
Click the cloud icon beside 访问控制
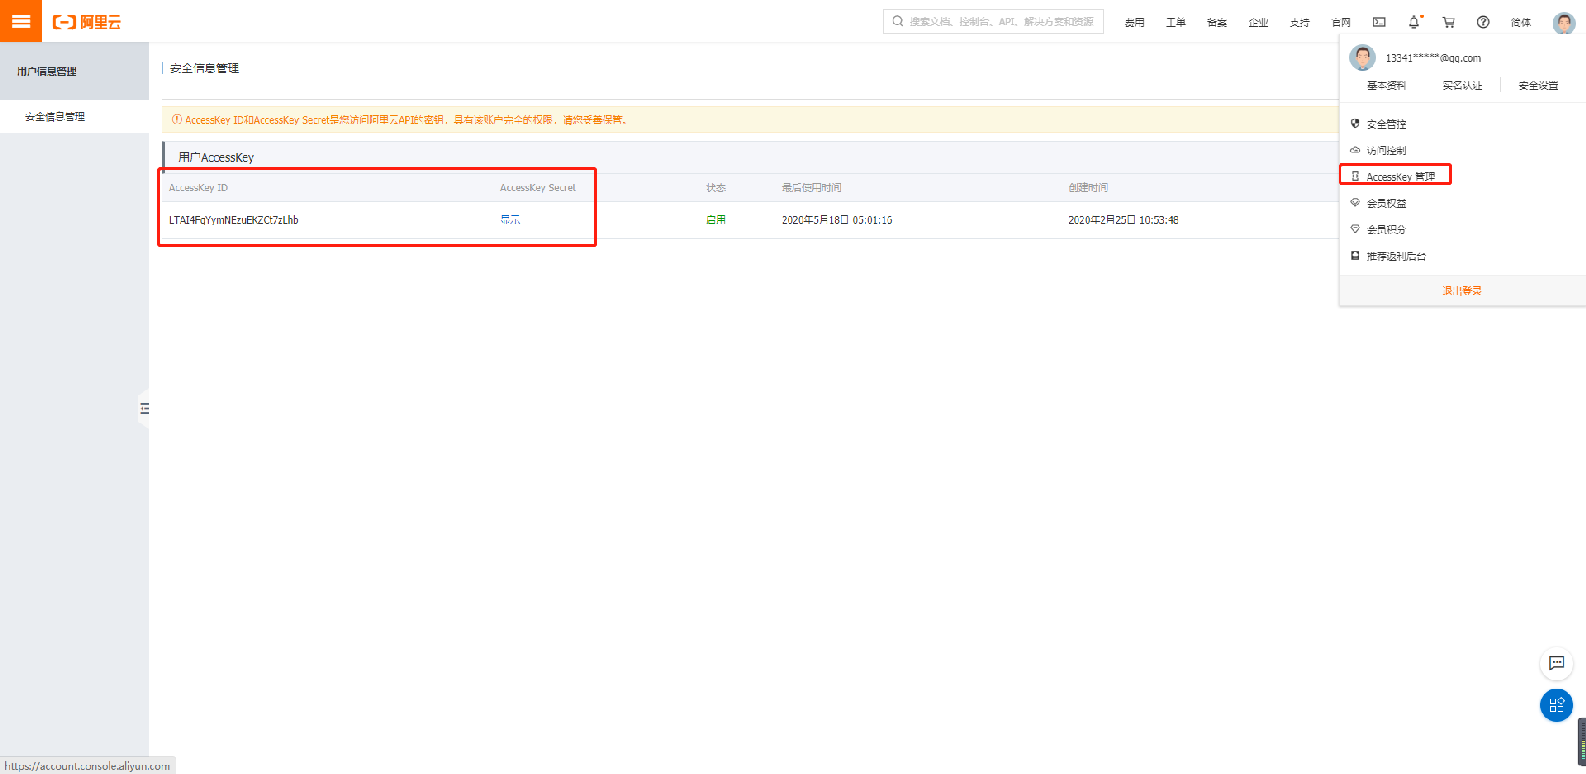tap(1355, 150)
